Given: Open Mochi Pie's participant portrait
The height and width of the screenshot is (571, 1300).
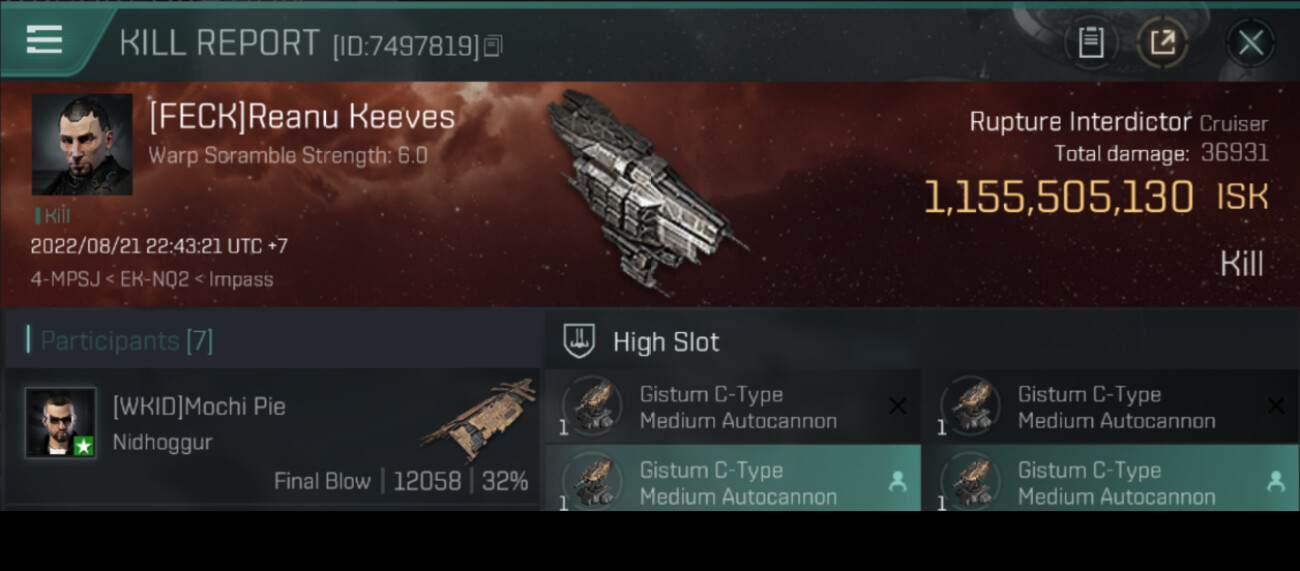Looking at the screenshot, I should point(61,423).
